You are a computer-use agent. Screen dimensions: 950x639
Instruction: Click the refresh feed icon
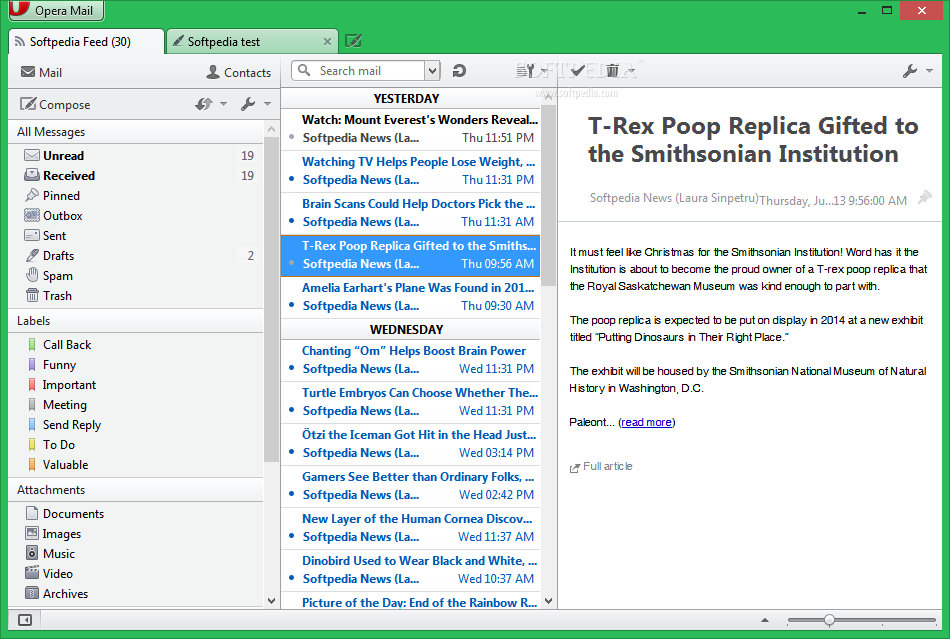click(459, 71)
